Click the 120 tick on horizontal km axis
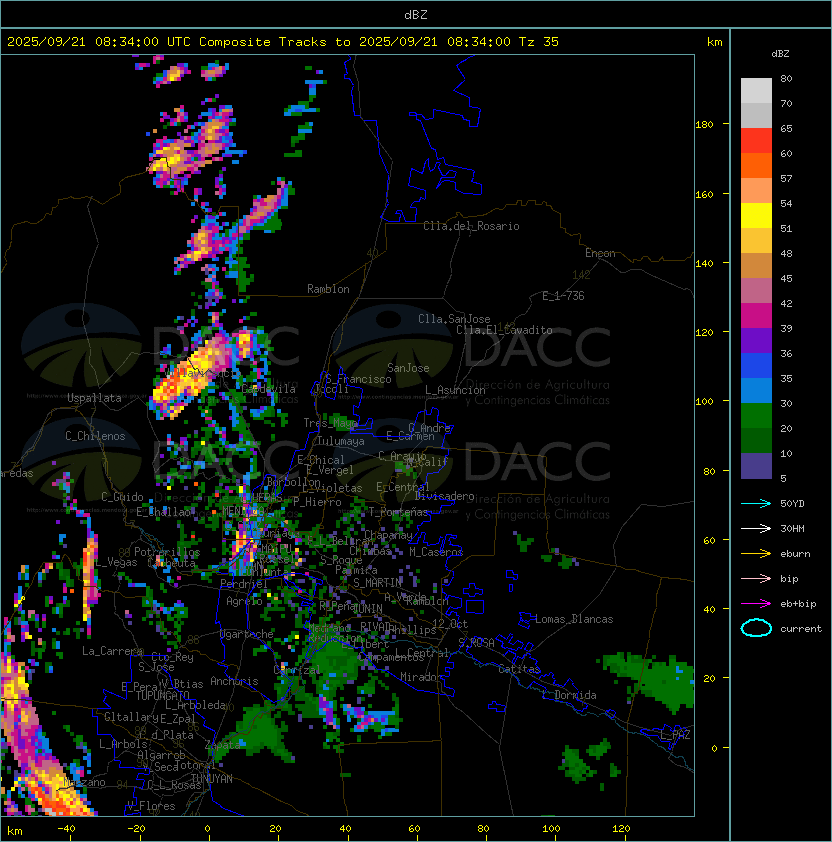The image size is (832, 842). click(x=621, y=829)
